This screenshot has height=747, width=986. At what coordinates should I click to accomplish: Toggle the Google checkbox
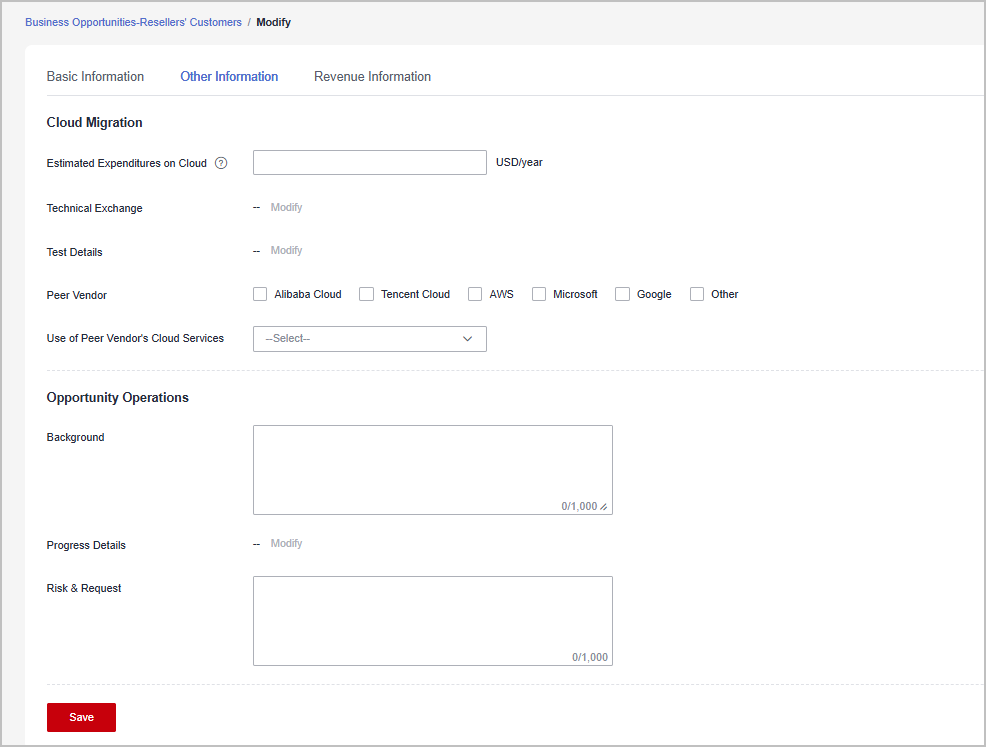coord(622,294)
